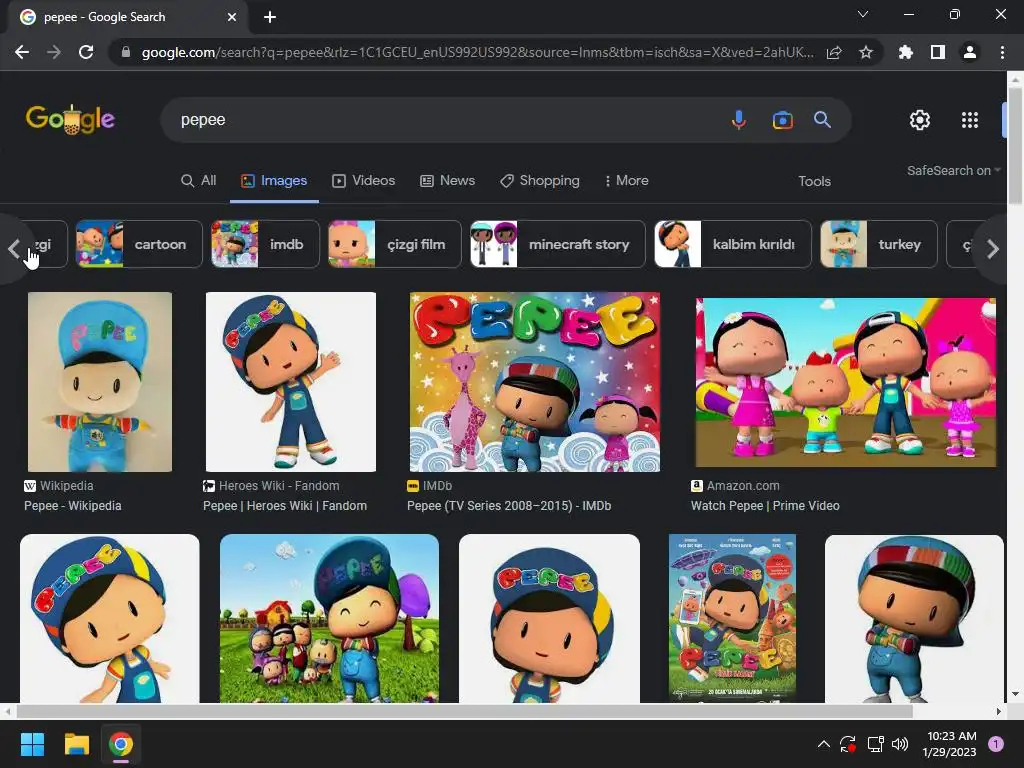Go back to previous page
Image resolution: width=1024 pixels, height=768 pixels.
click(x=22, y=52)
